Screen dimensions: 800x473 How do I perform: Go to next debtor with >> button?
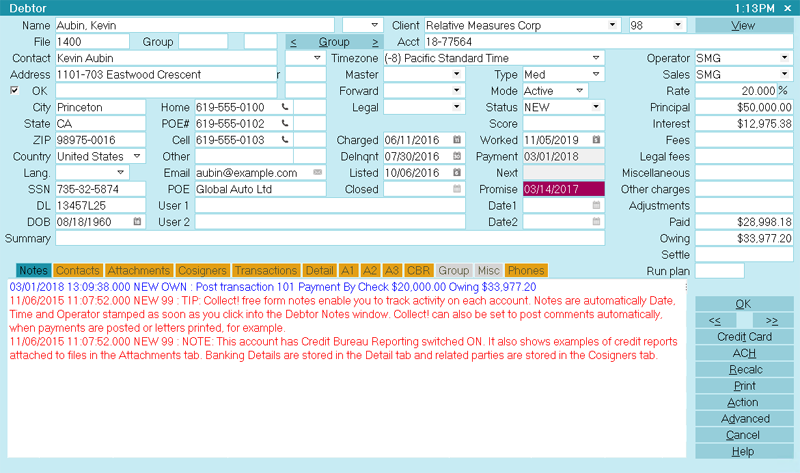pos(772,320)
